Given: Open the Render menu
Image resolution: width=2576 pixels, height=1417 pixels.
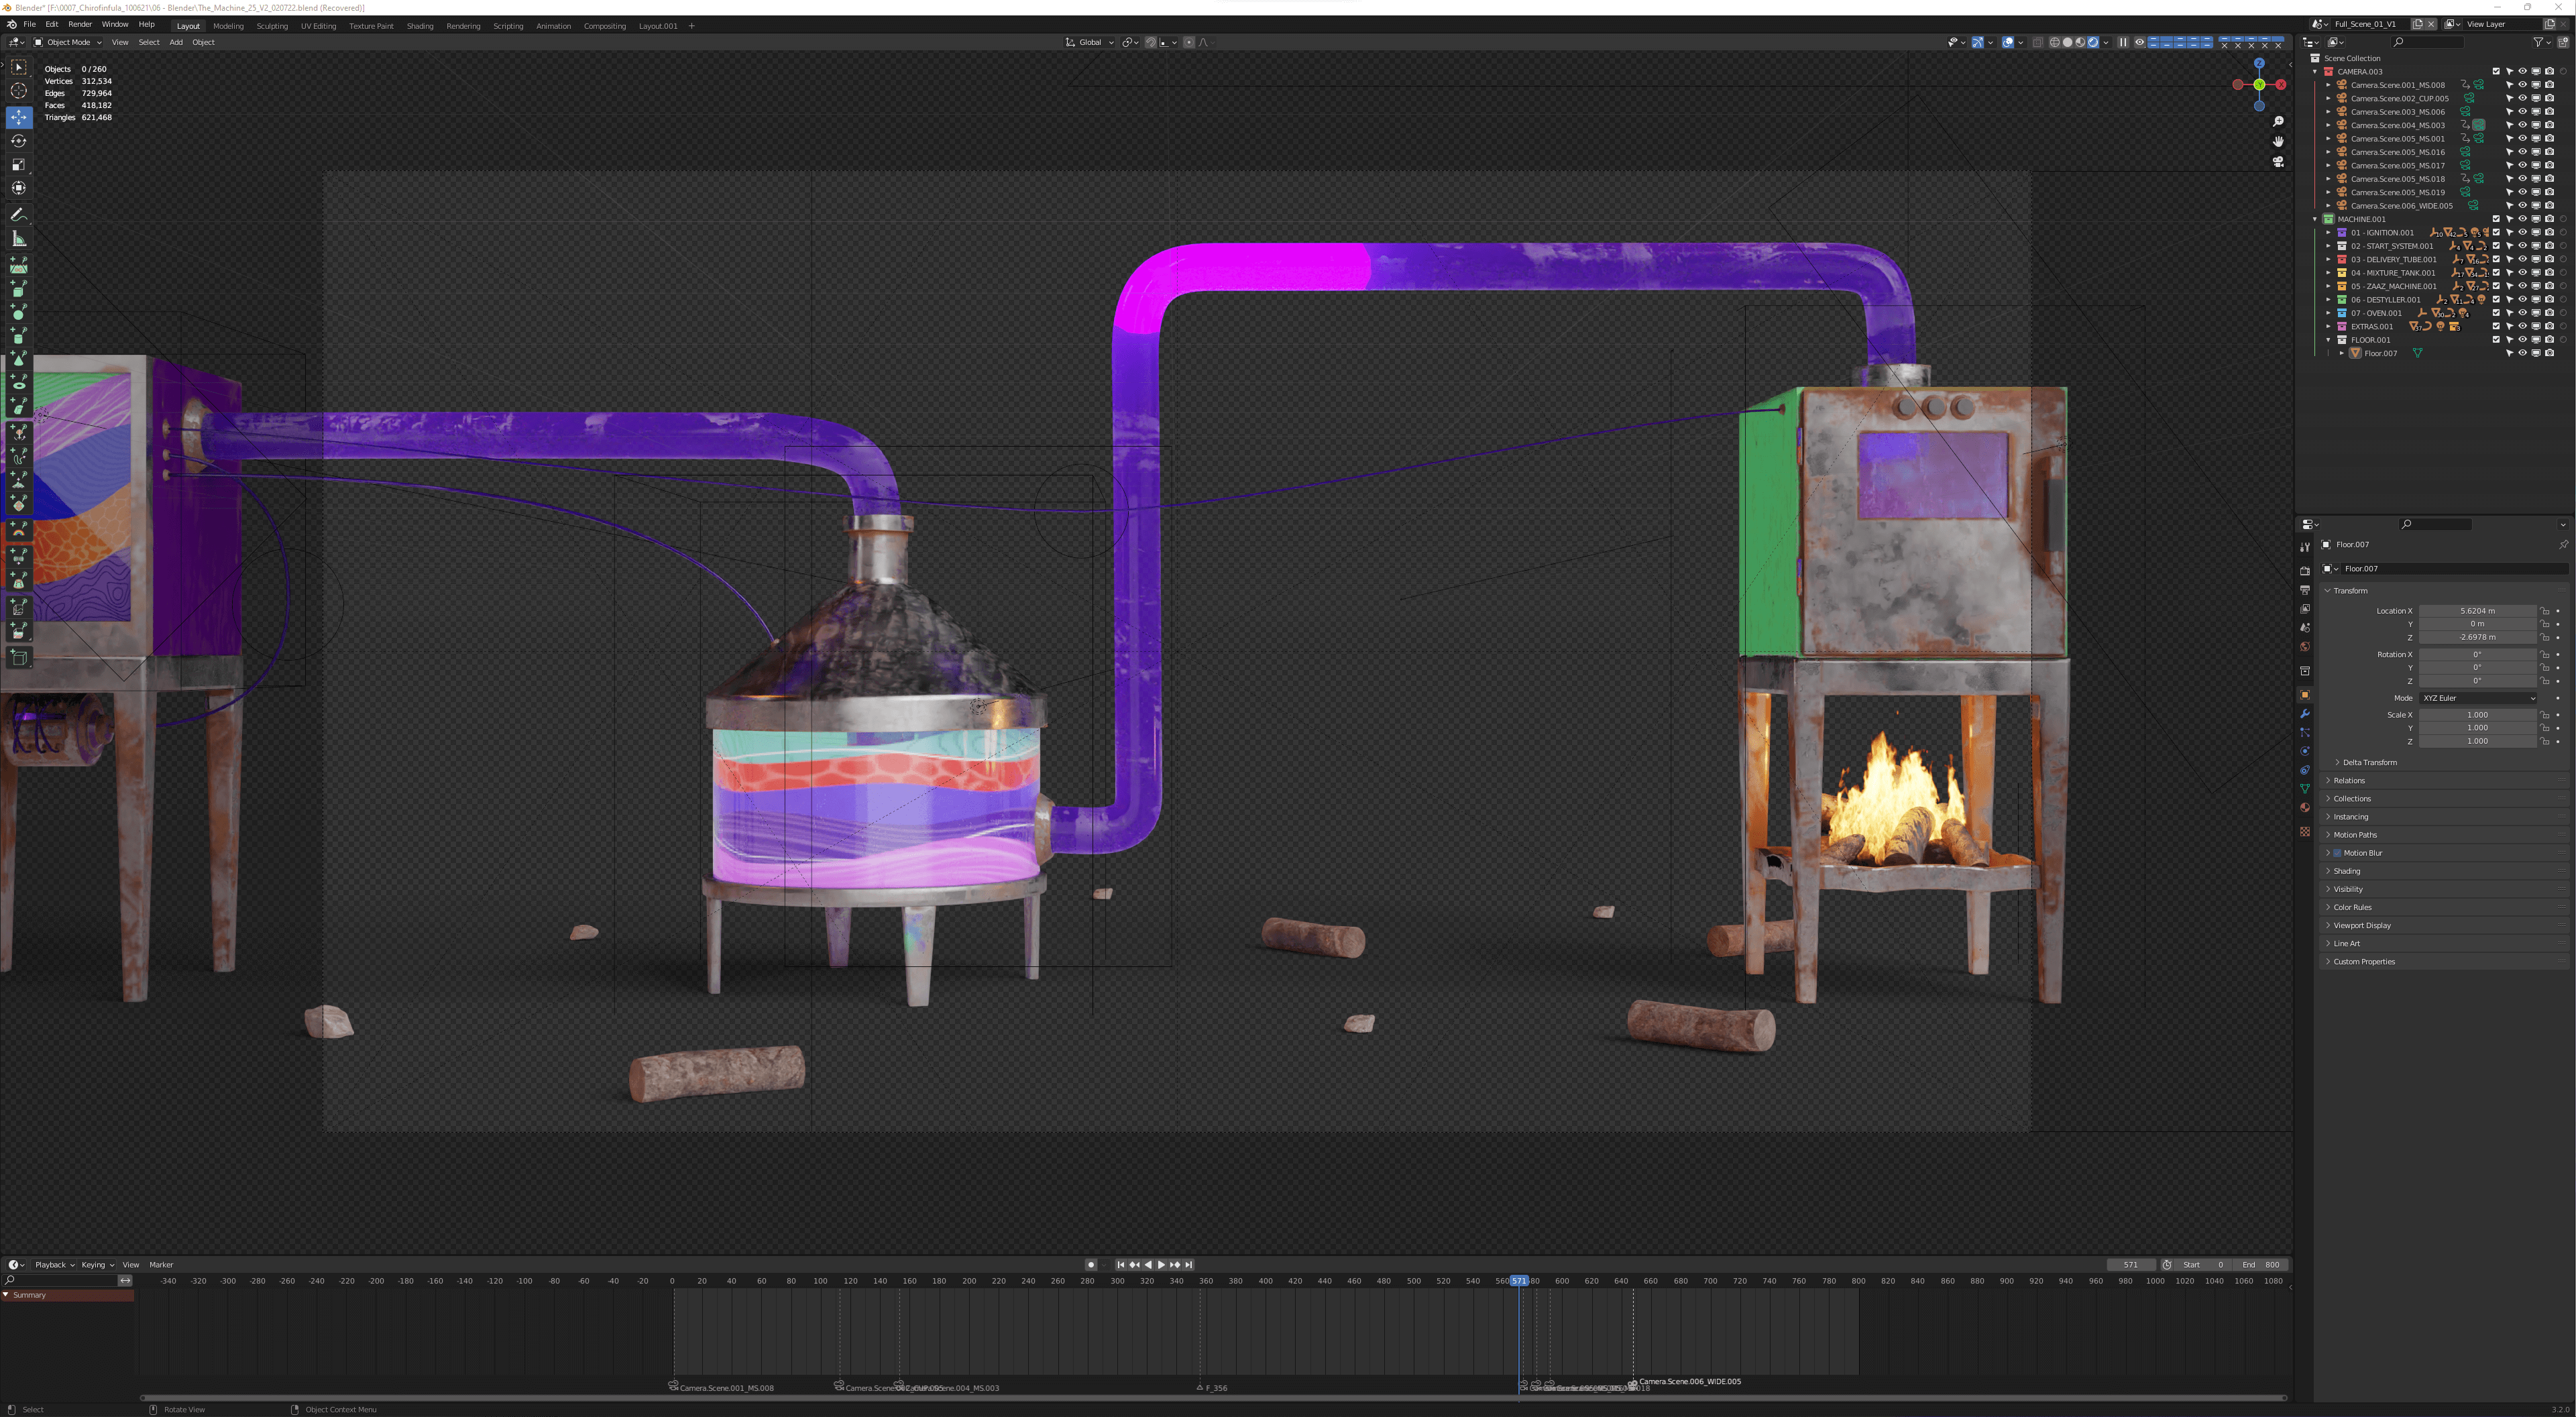Looking at the screenshot, I should point(80,24).
